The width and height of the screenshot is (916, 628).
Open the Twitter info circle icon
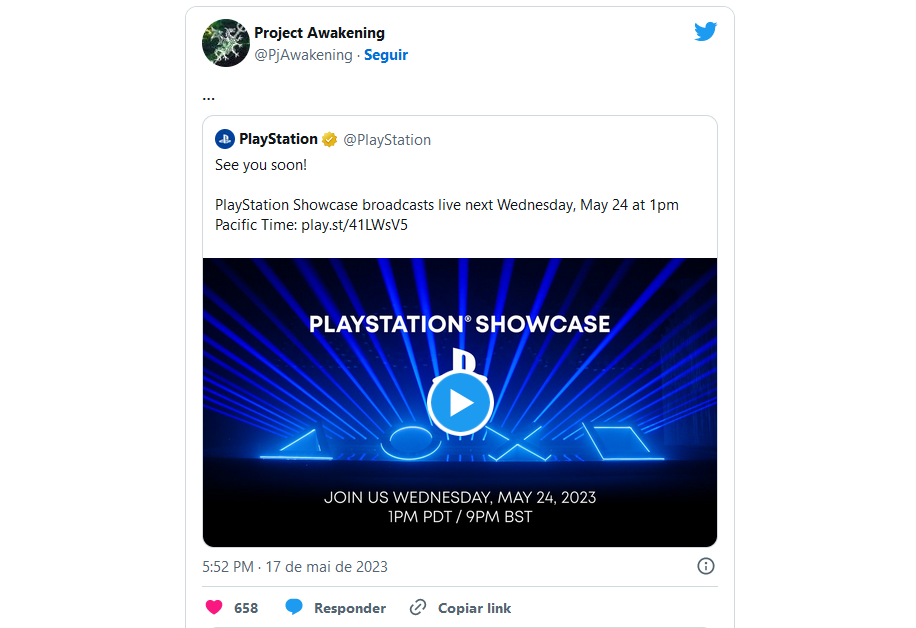[x=705, y=566]
